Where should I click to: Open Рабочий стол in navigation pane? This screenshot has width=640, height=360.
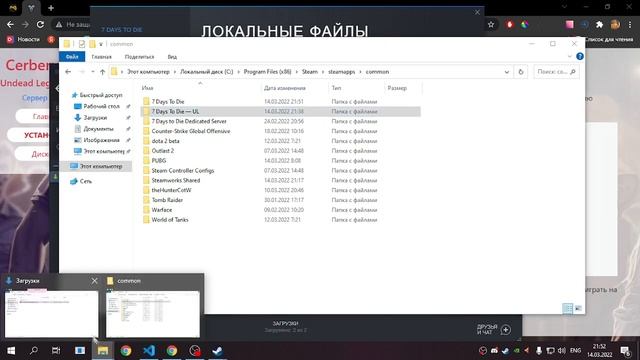coord(101,106)
